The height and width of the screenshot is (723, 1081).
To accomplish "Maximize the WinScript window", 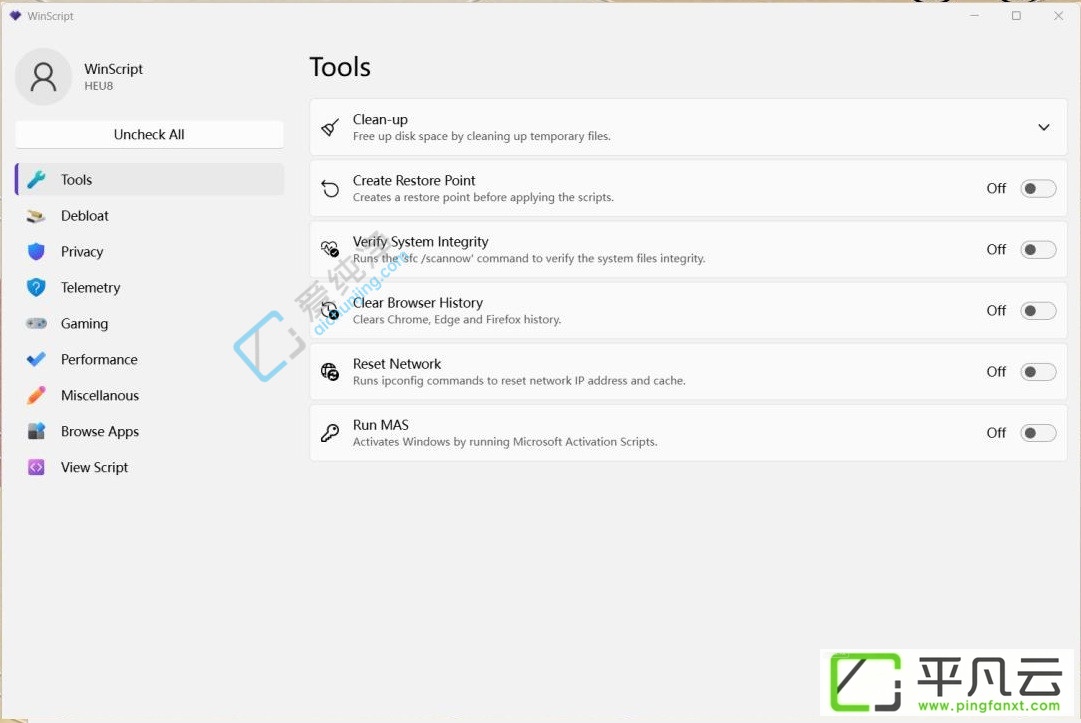I will (1016, 16).
